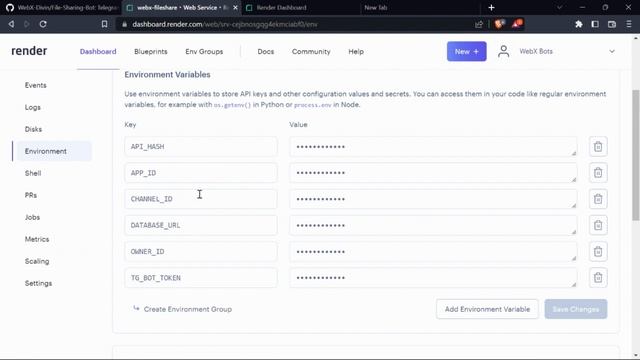Open the Env Groups nav item
This screenshot has width=640, height=360.
tap(204, 51)
